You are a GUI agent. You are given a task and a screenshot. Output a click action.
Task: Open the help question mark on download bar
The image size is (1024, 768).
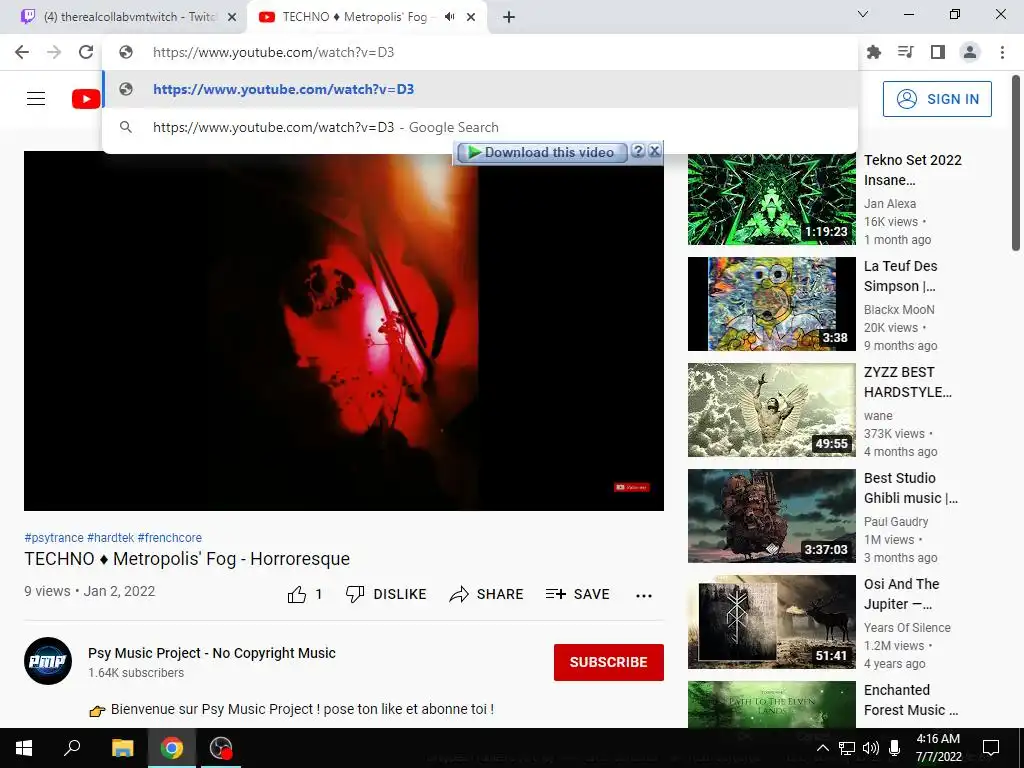point(638,152)
